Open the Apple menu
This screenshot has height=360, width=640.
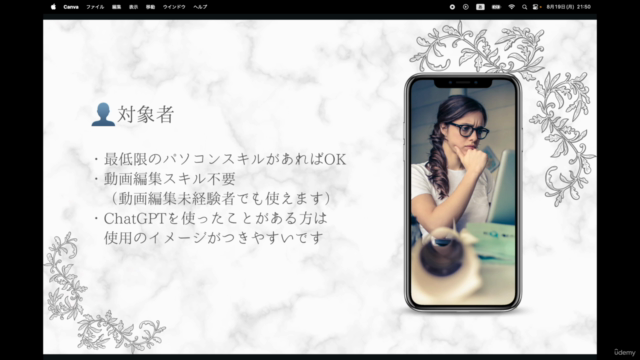pos(53,7)
